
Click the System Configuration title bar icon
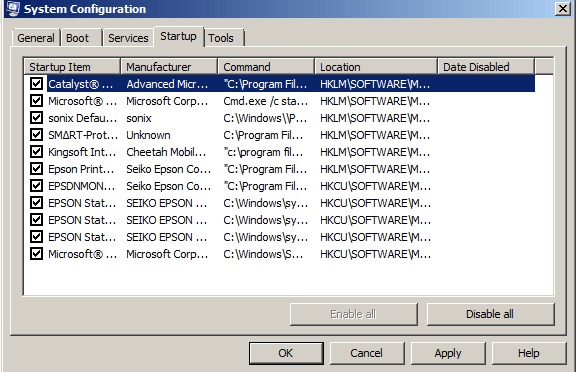tap(12, 9)
